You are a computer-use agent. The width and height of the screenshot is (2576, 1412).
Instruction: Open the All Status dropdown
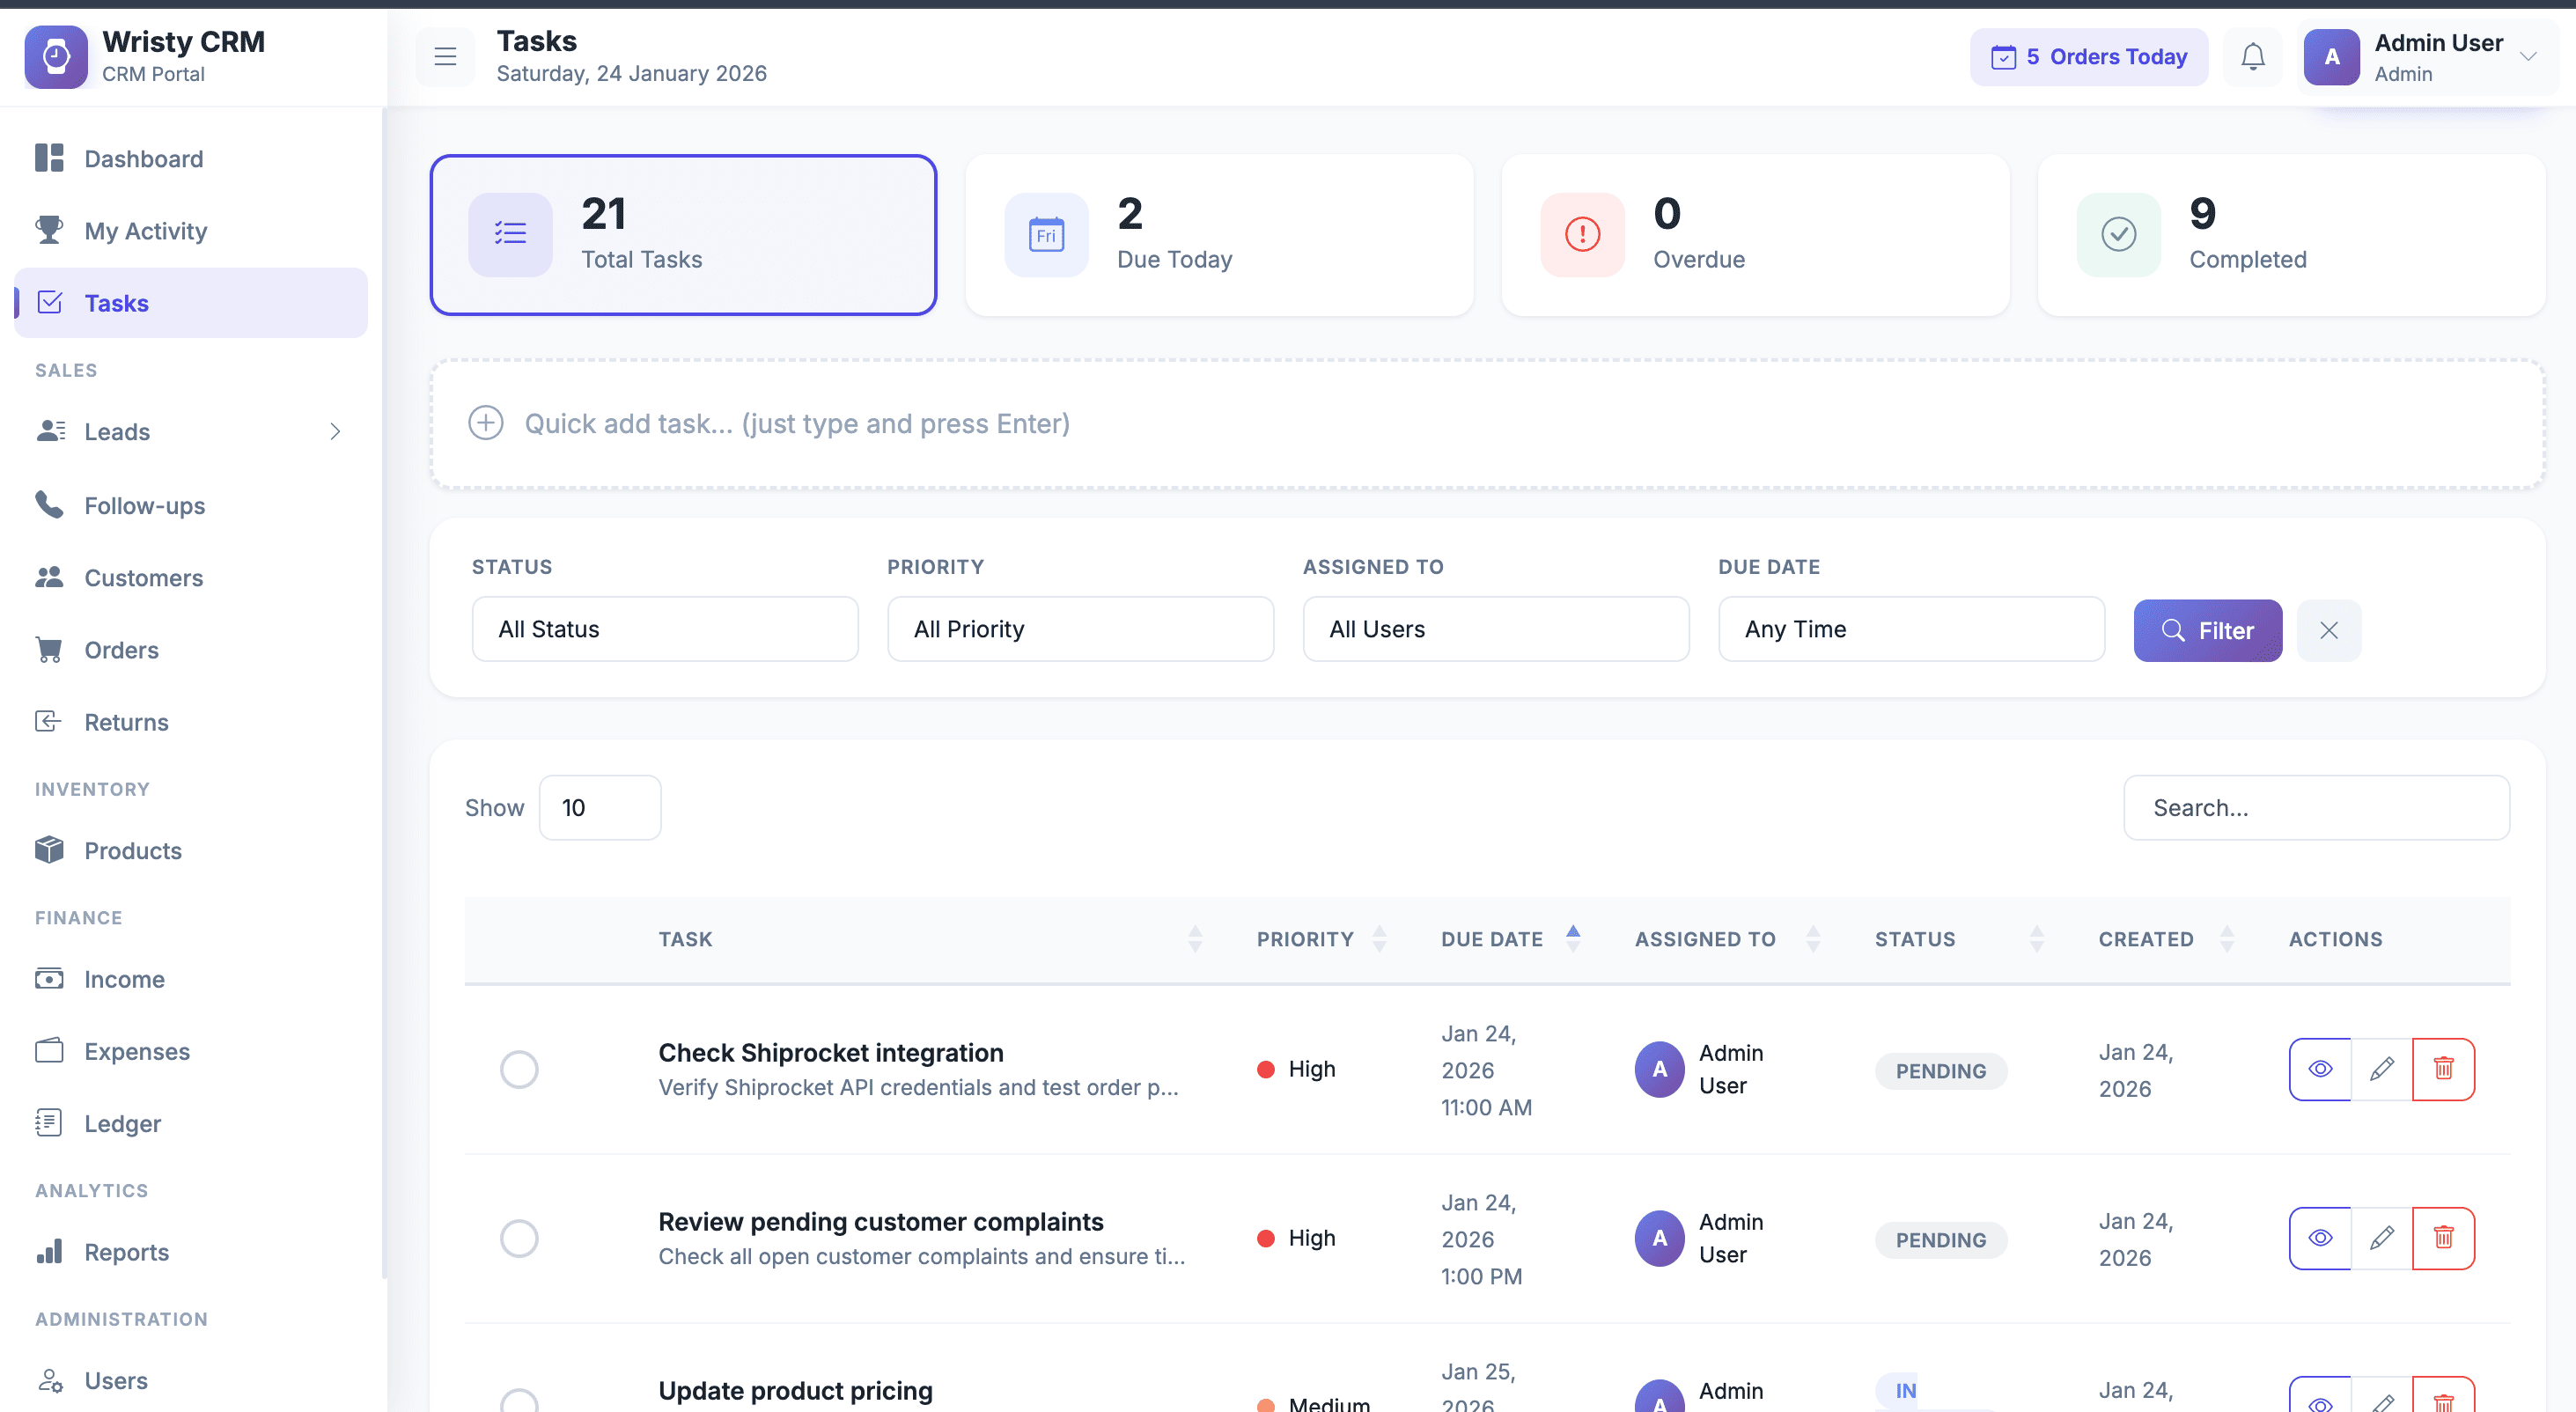pyautogui.click(x=665, y=629)
